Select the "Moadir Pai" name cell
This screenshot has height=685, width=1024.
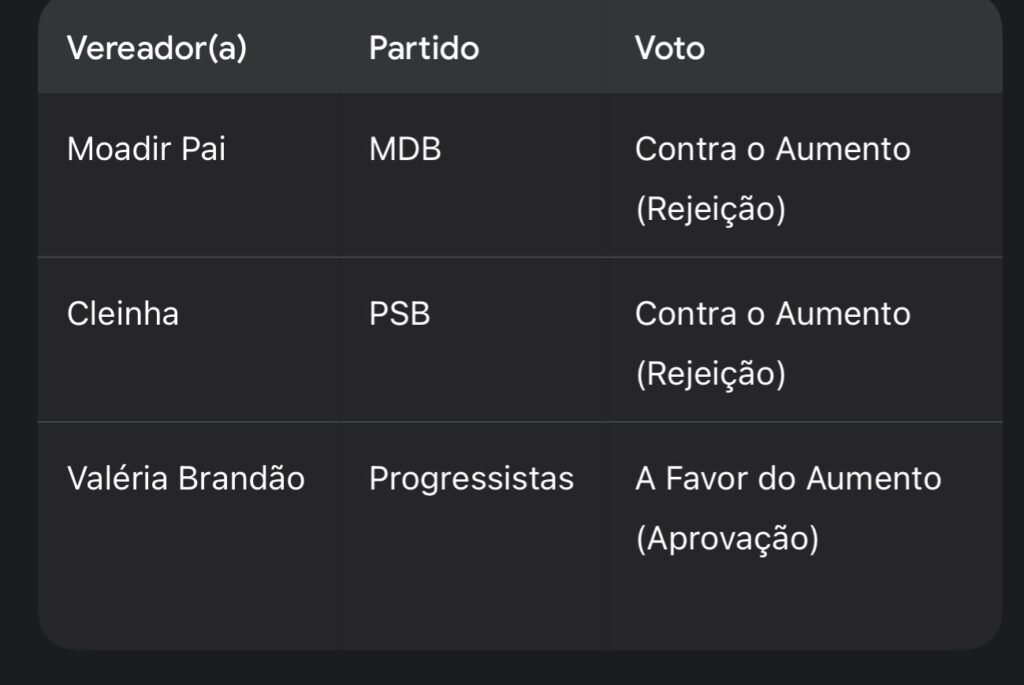pos(146,149)
